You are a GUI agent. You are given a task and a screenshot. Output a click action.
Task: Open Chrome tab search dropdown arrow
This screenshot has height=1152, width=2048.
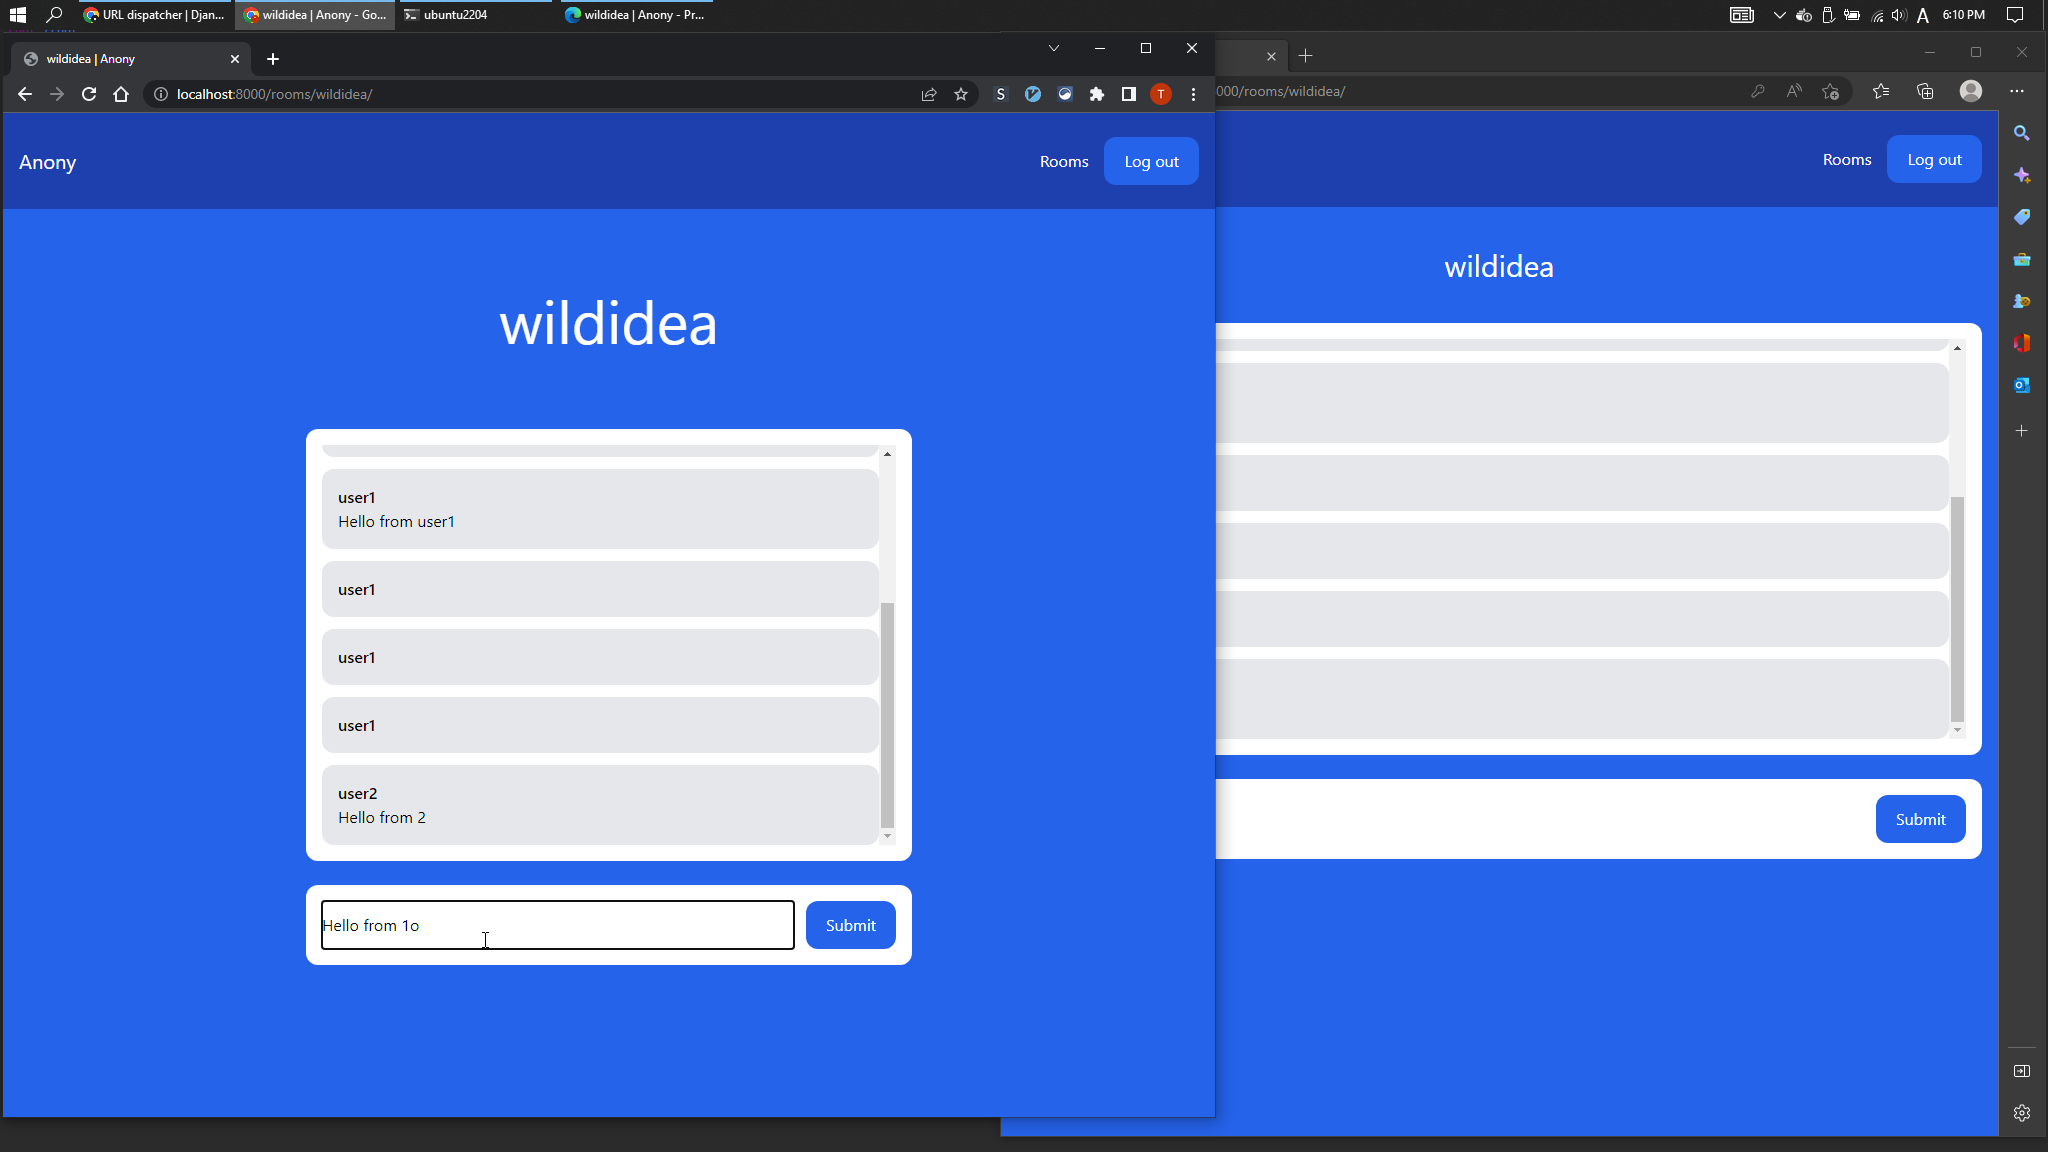(1053, 48)
